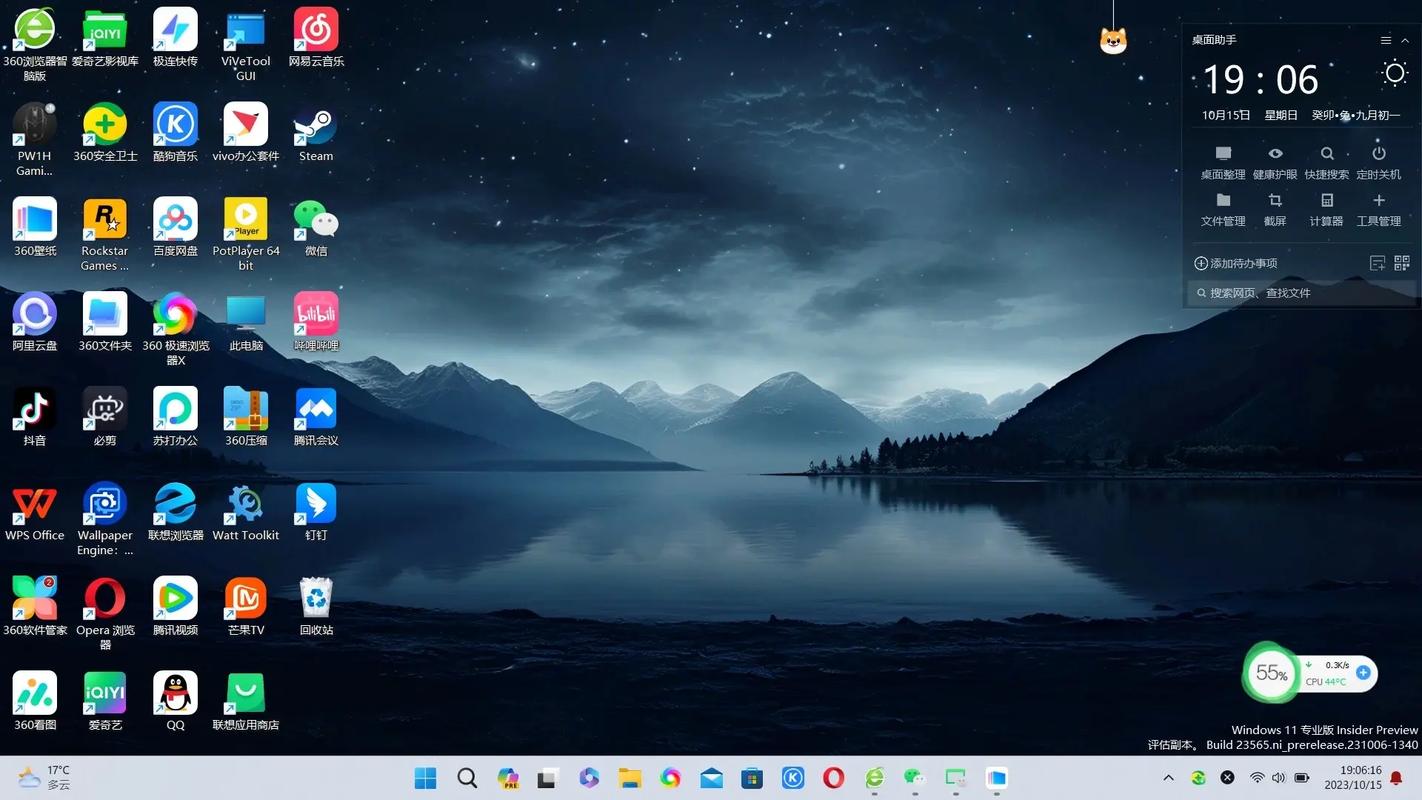Select the 微信 desktop icon
The height and width of the screenshot is (800, 1422).
[x=316, y=228]
